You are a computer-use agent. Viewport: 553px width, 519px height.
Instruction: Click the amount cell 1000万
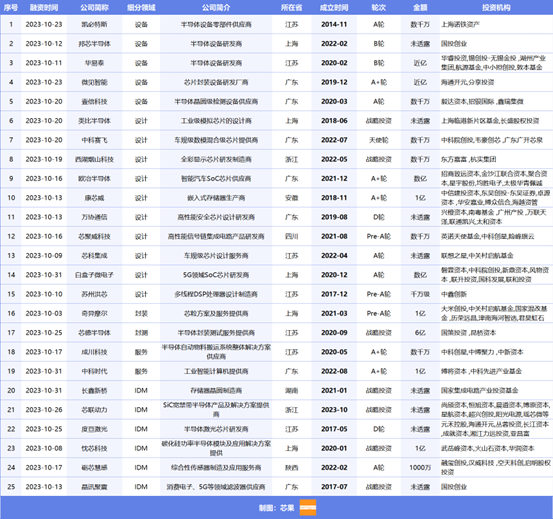click(420, 468)
